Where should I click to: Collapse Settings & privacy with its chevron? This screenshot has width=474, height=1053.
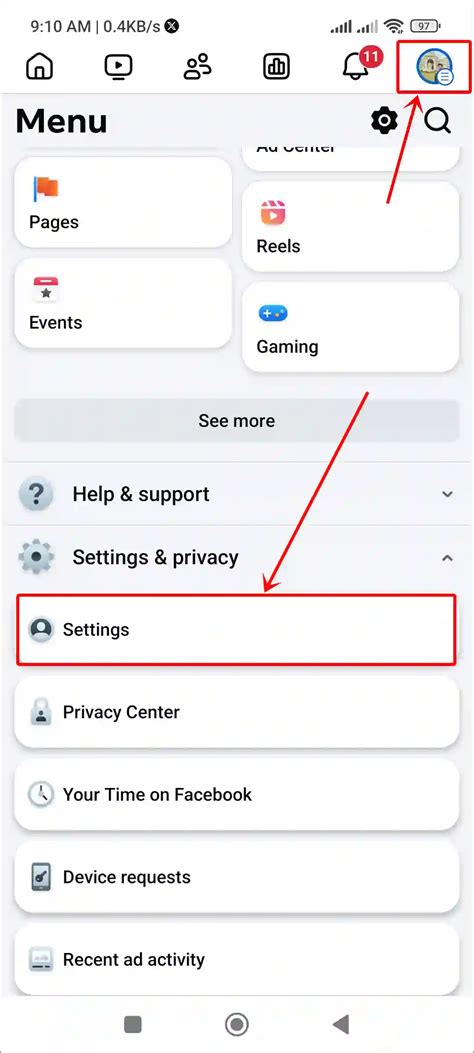(447, 557)
